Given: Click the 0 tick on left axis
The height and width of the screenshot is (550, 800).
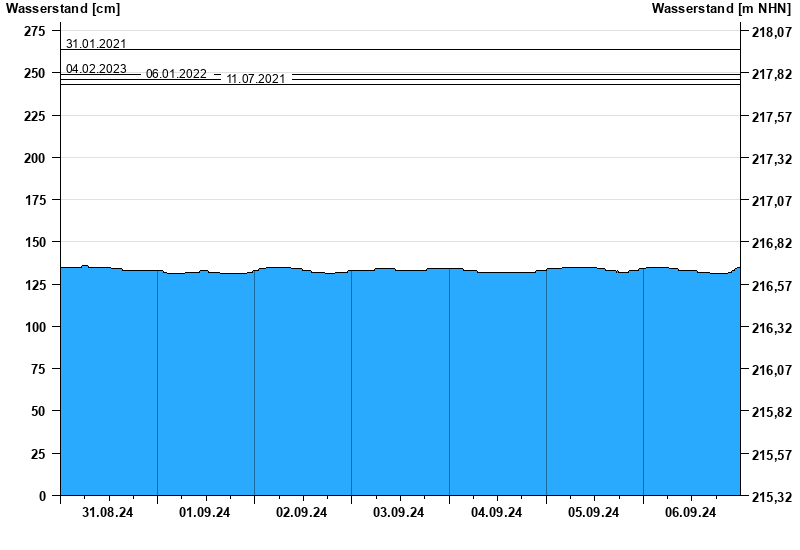Looking at the screenshot, I should click(x=41, y=496).
